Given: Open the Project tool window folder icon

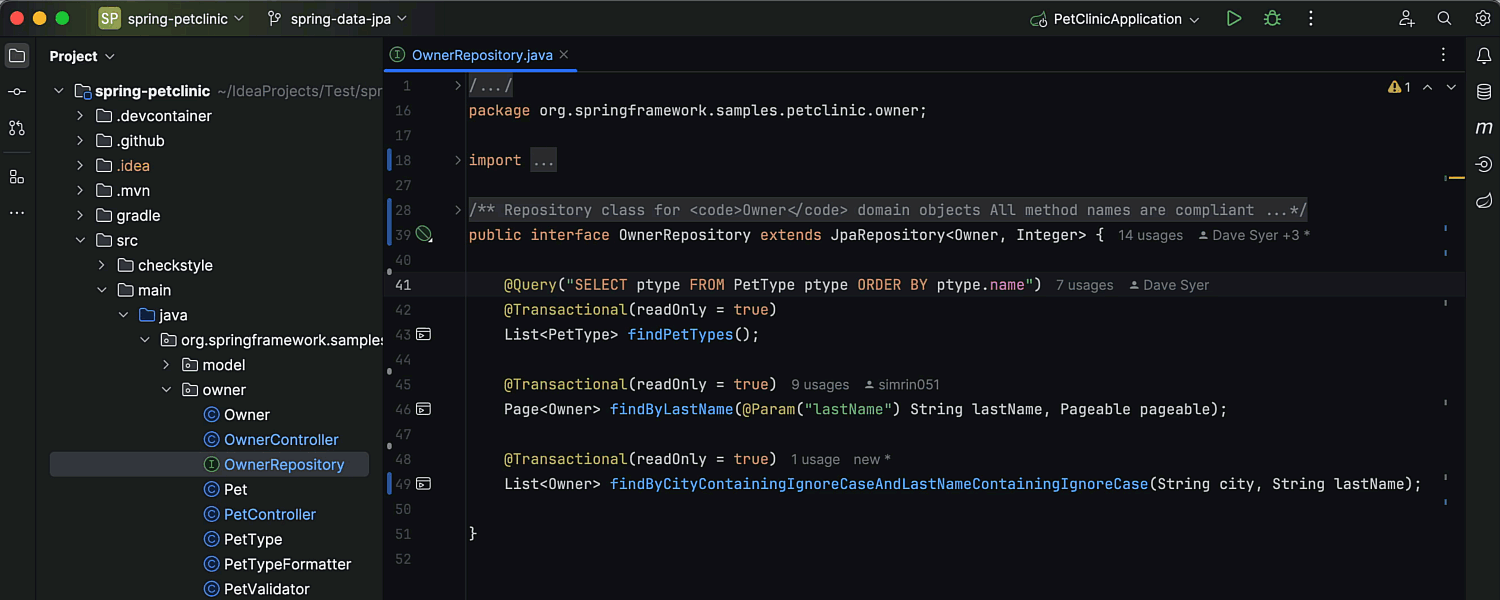Looking at the screenshot, I should click(17, 56).
